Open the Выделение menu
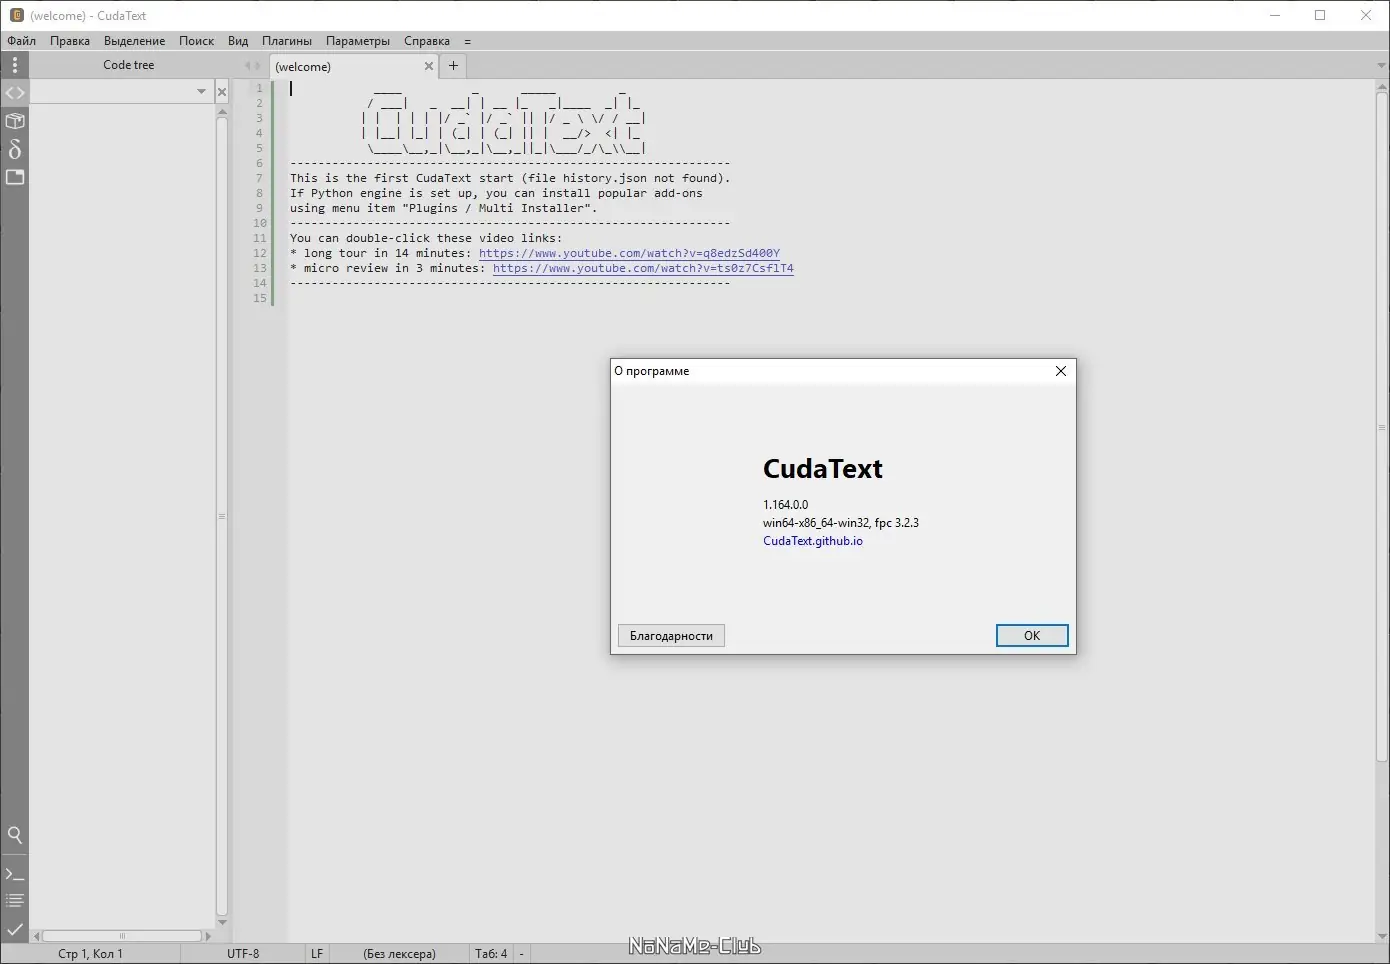 [135, 41]
